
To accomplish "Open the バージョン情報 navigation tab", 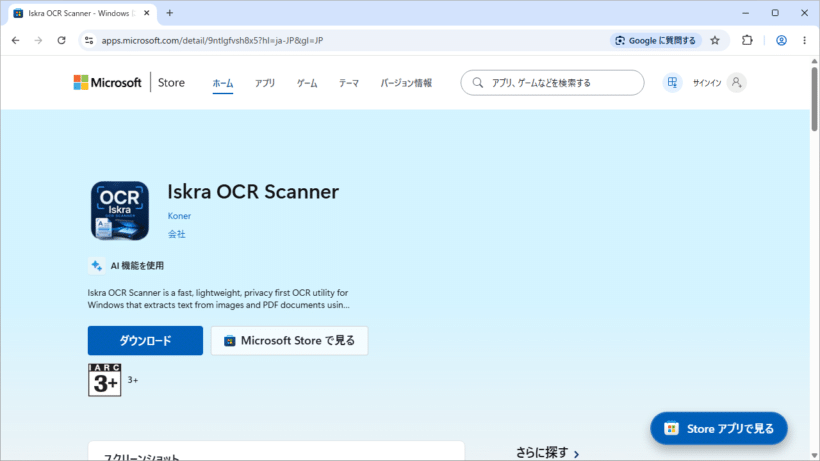I will coord(406,83).
